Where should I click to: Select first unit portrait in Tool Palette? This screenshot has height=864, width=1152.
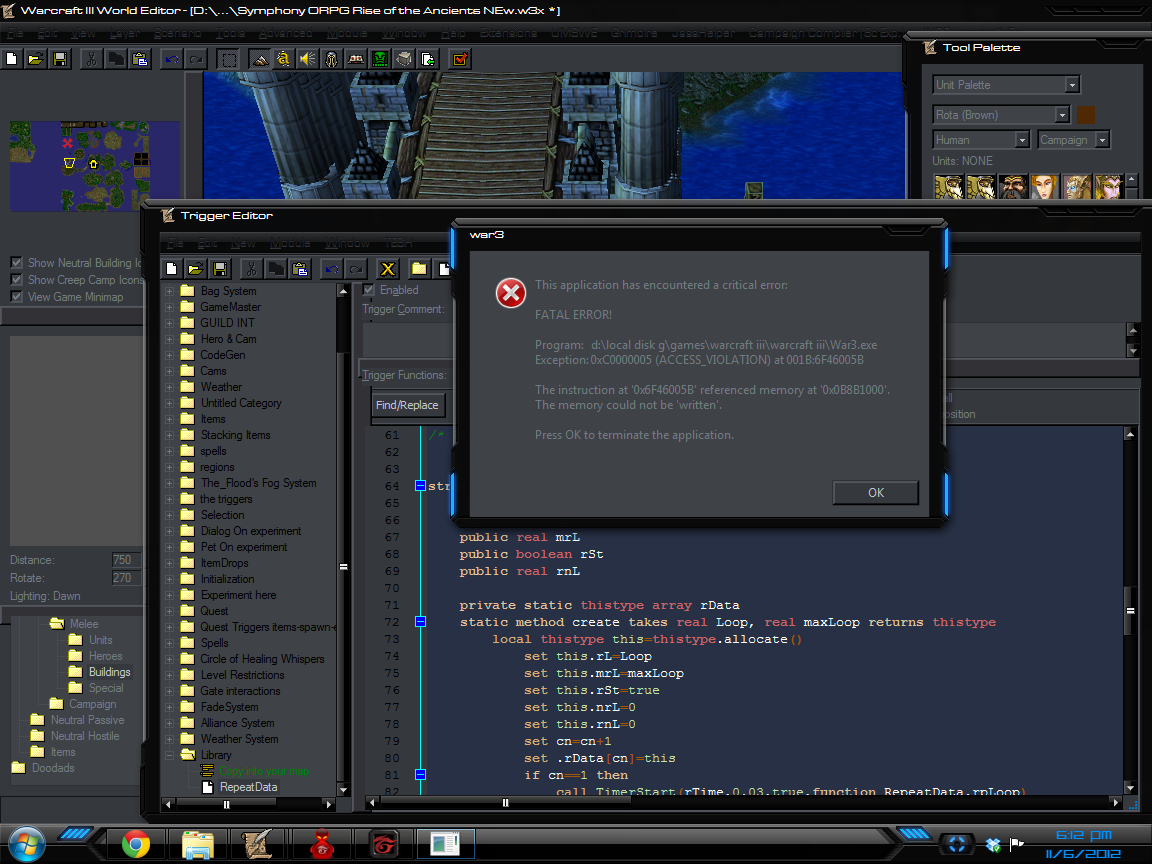948,187
